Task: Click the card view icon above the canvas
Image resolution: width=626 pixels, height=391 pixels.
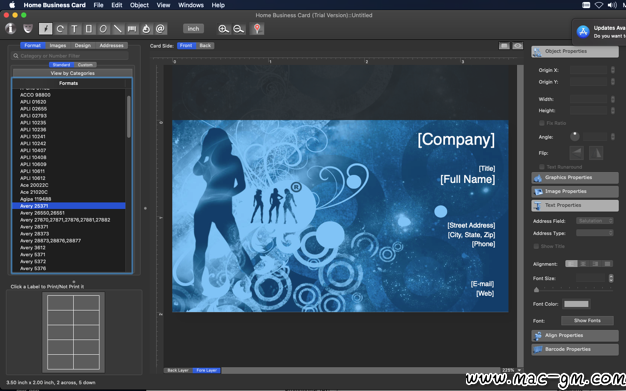Action: (x=504, y=46)
